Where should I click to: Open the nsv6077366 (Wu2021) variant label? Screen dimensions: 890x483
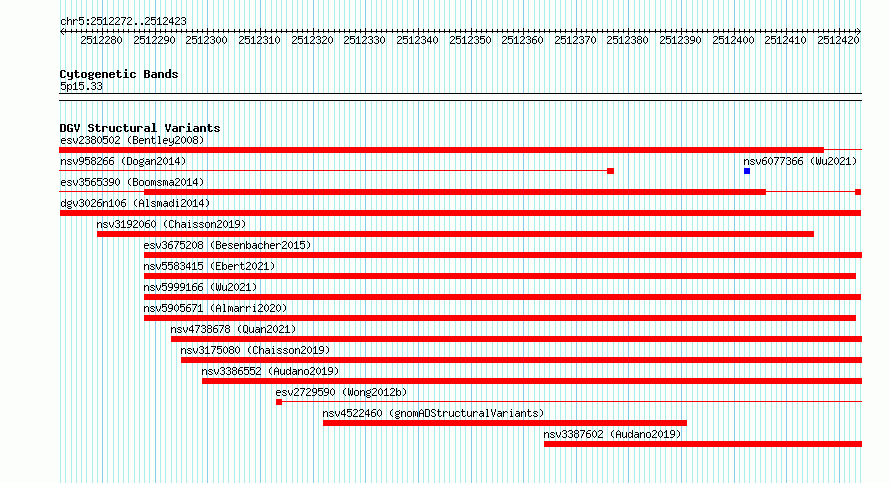pyautogui.click(x=800, y=161)
